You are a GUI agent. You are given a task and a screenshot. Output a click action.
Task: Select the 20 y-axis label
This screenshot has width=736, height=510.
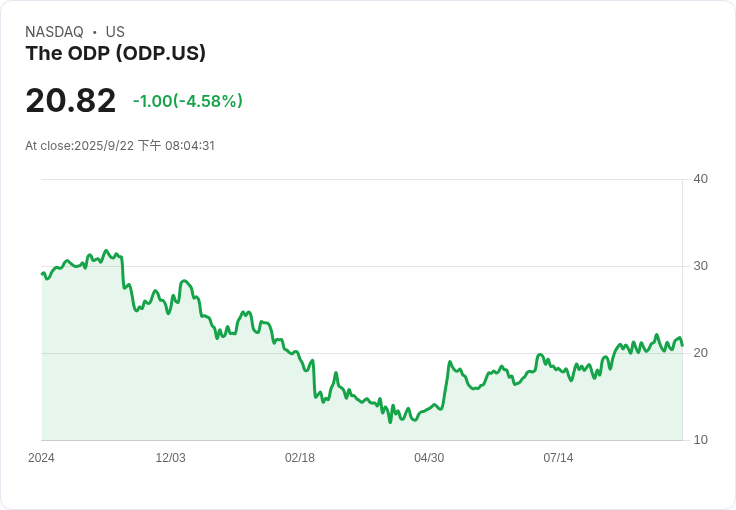[700, 353]
